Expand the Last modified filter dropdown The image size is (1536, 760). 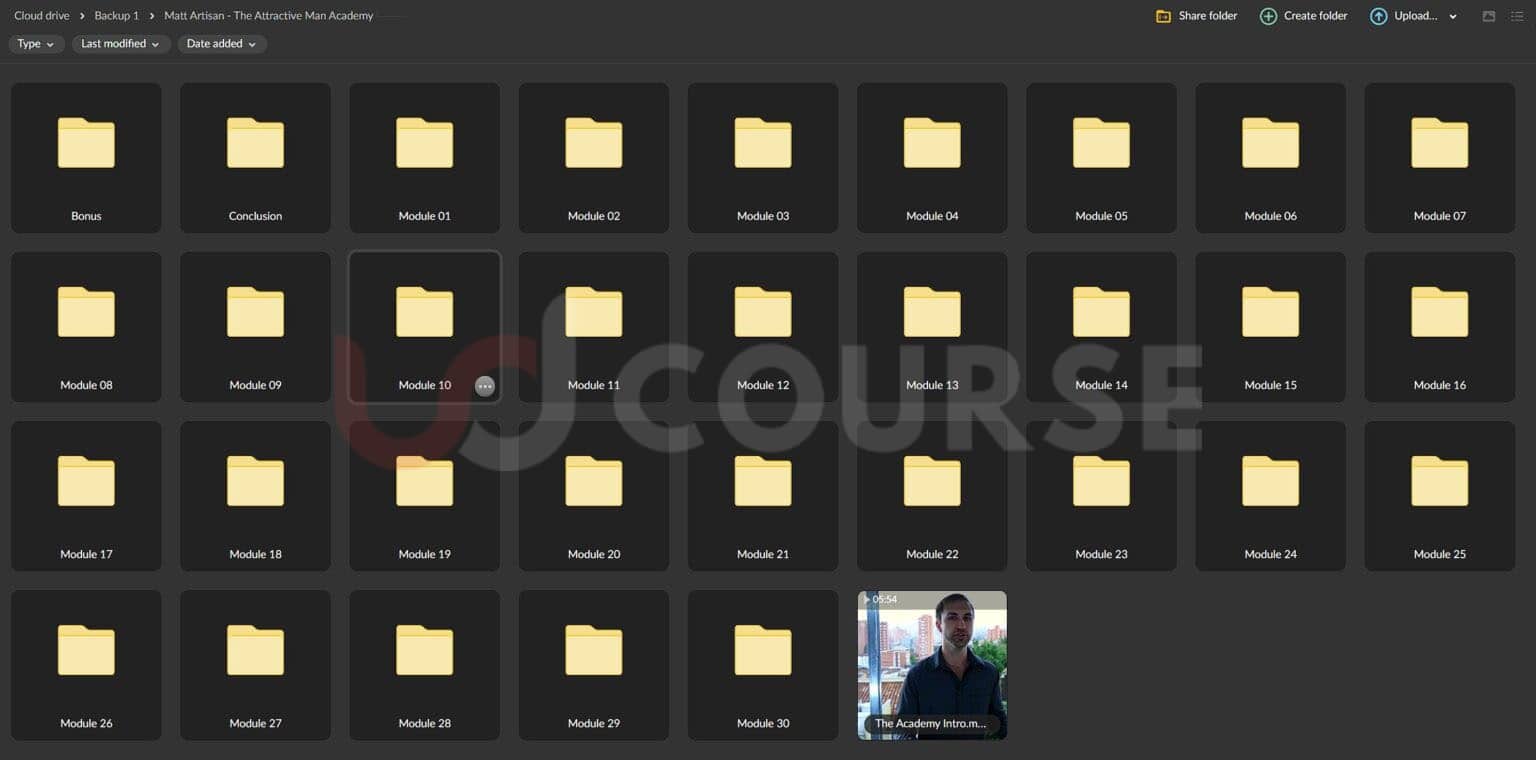pyautogui.click(x=120, y=44)
